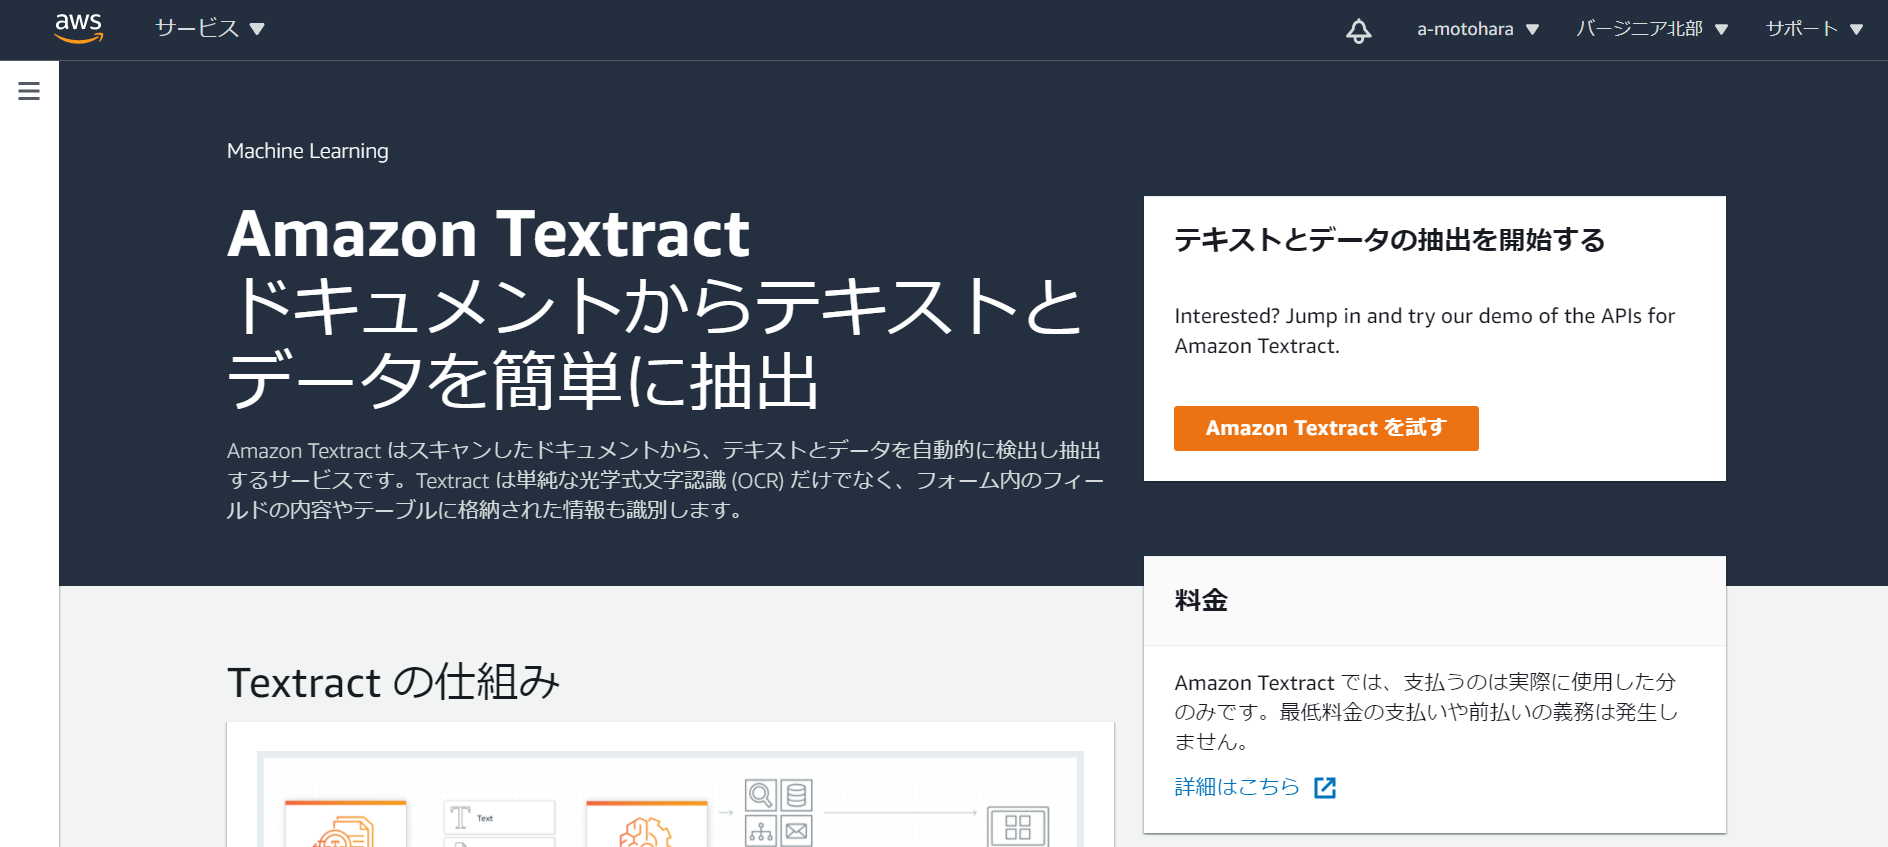Open the a-motohara account dropdown
This screenshot has width=1888, height=847.
tap(1477, 29)
